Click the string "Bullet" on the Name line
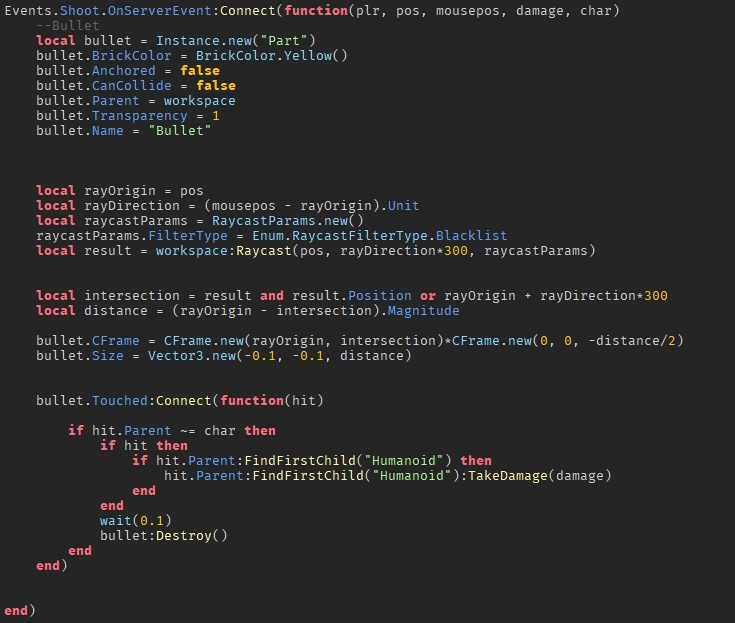This screenshot has height=623, width=735. (180, 131)
